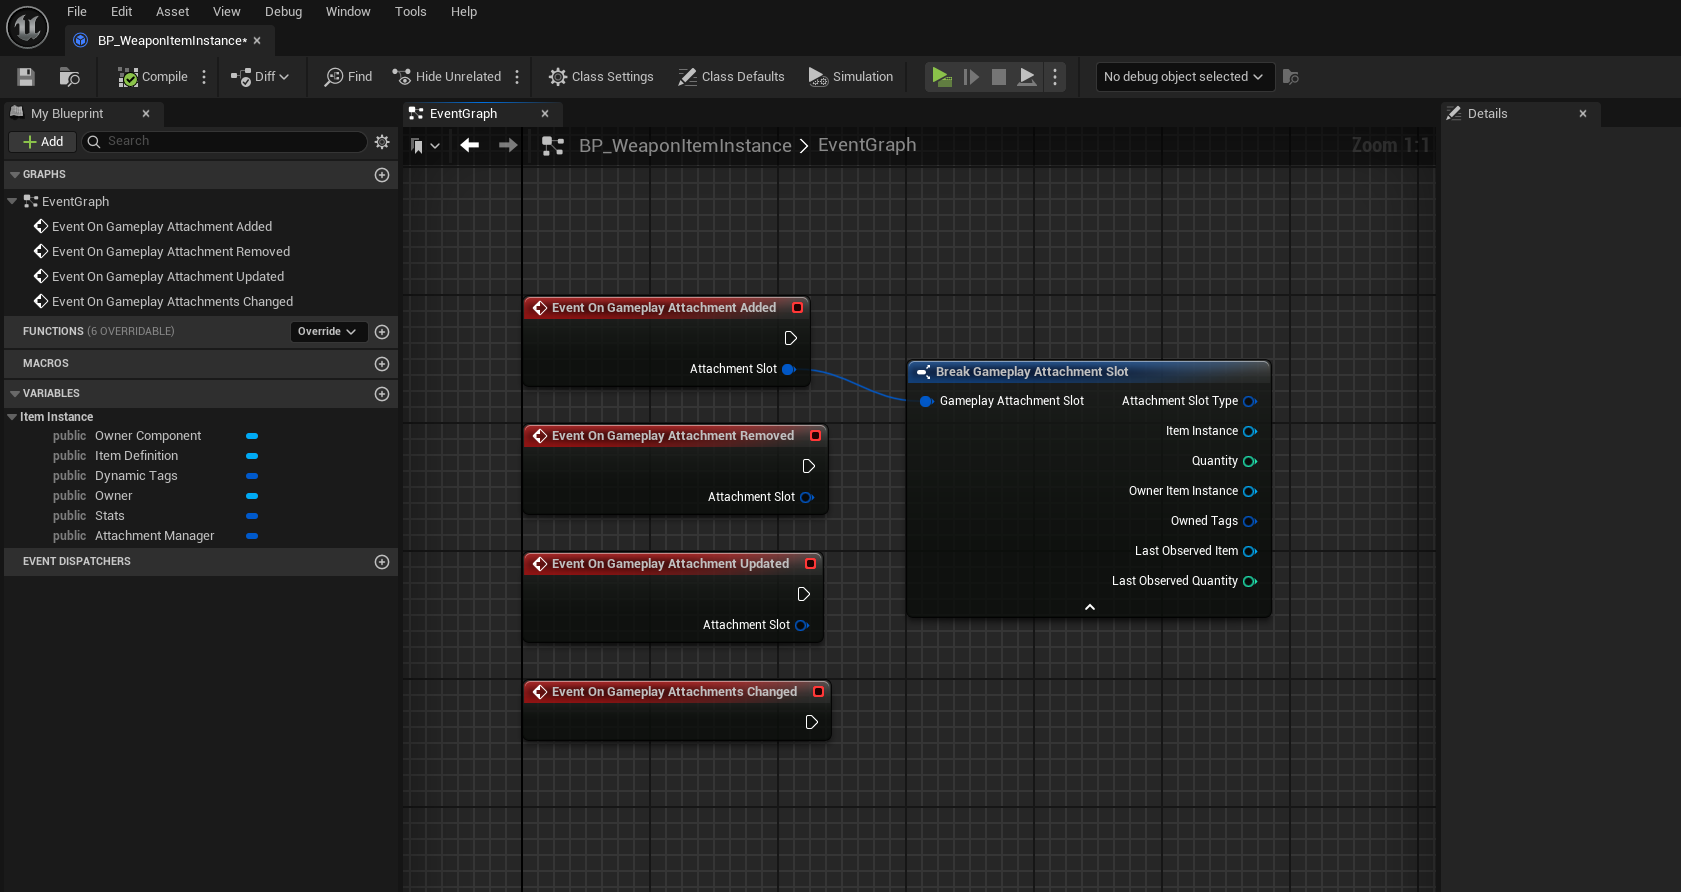Click the Quantity output pin on Break node

[1250, 462]
